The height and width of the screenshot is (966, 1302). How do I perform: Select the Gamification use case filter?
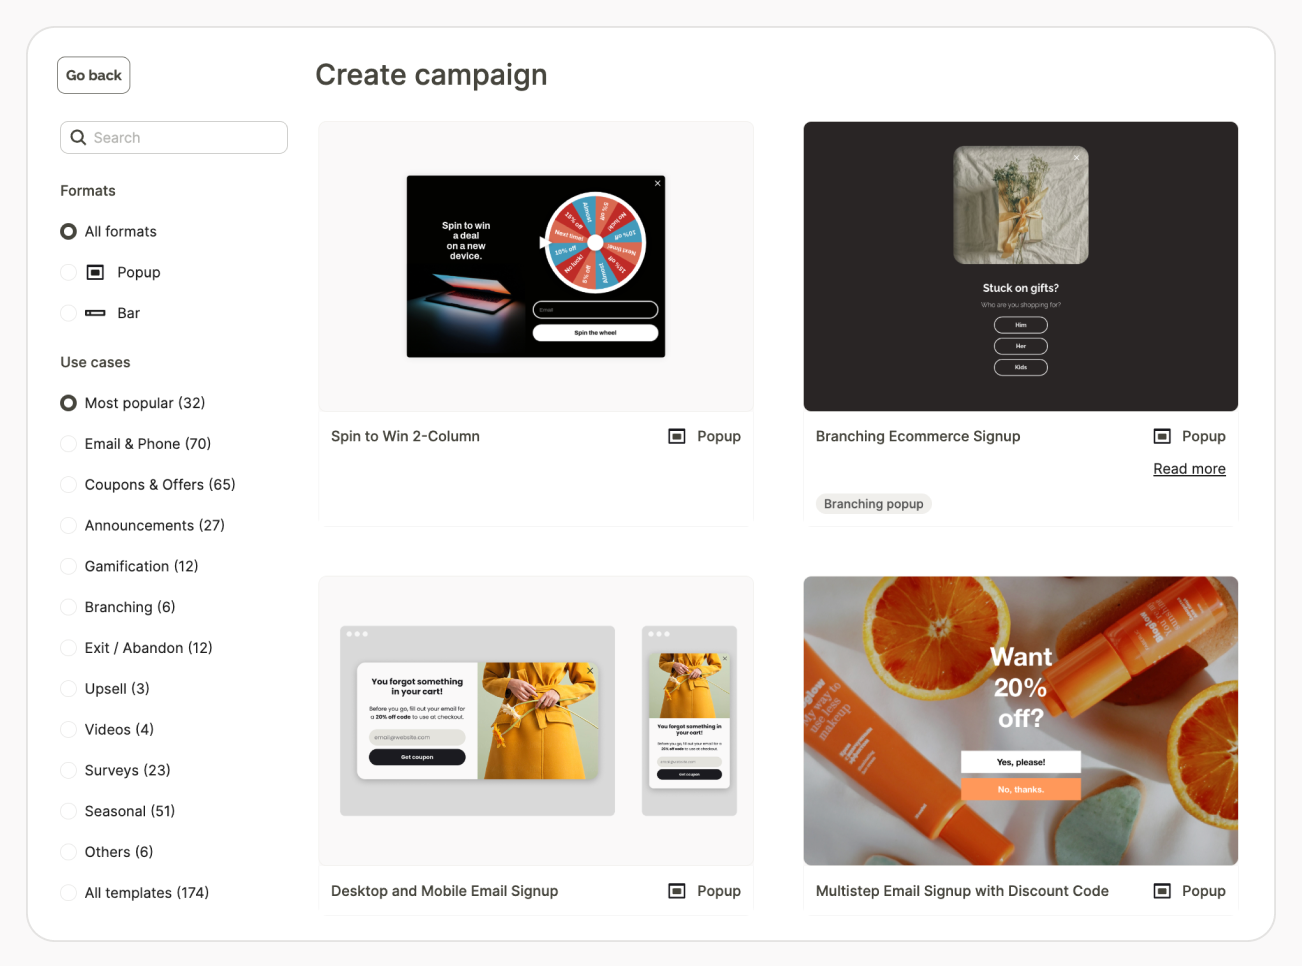click(69, 566)
